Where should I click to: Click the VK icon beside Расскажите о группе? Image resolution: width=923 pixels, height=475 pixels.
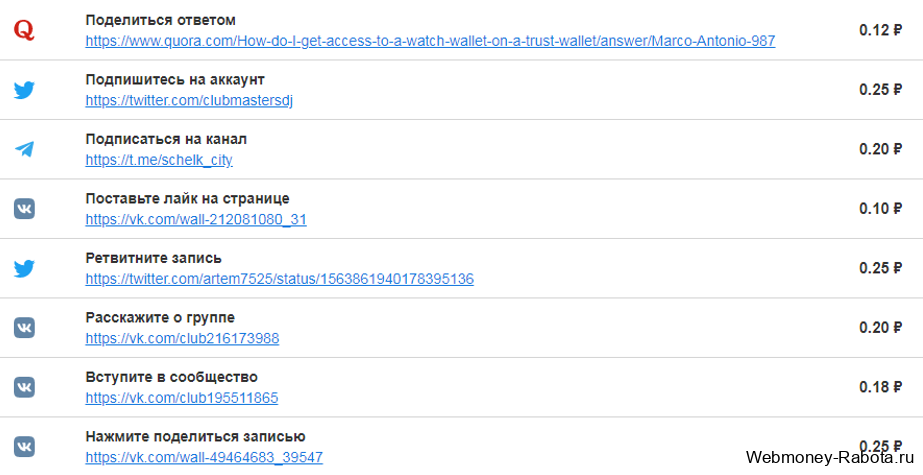24,327
